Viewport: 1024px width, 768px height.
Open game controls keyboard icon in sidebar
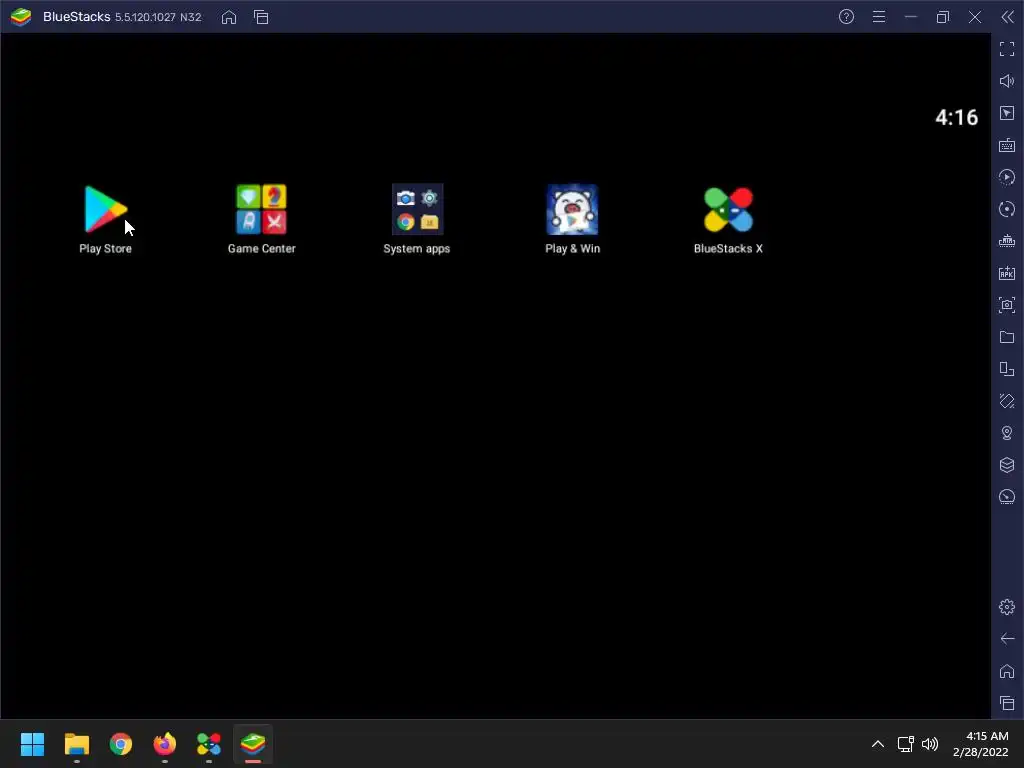[x=1007, y=145]
